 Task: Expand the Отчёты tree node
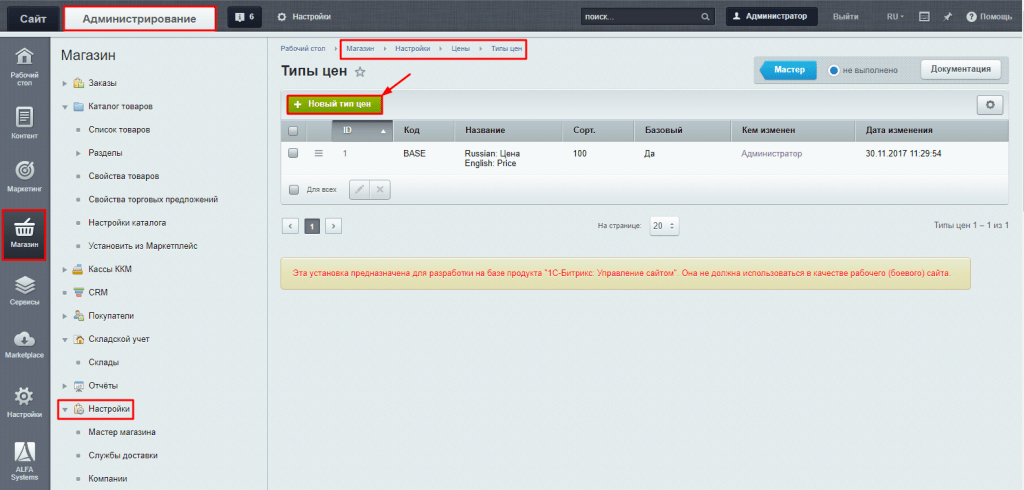pyautogui.click(x=65, y=385)
